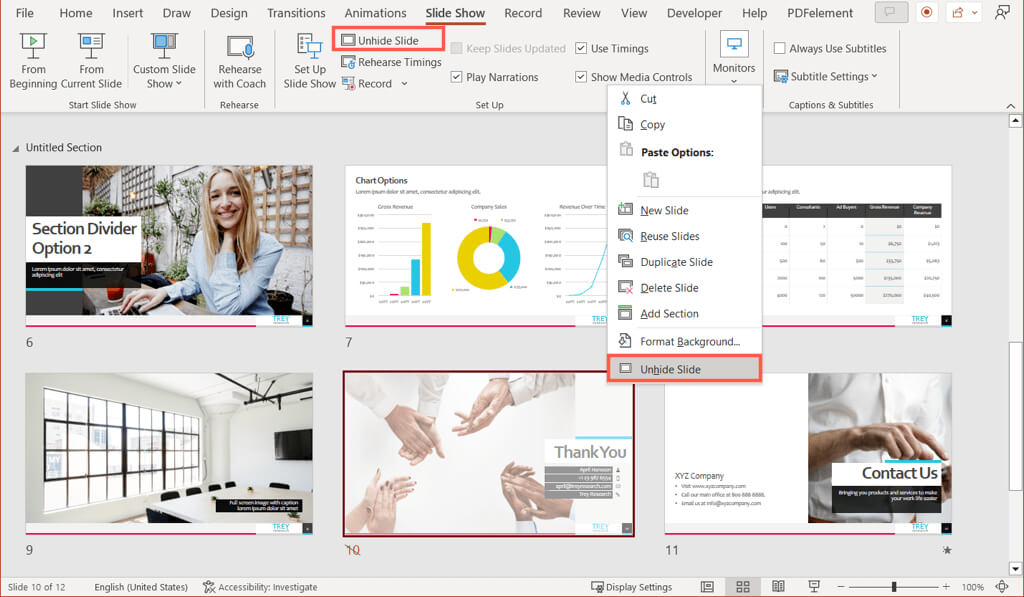Switch to the Design tab
This screenshot has height=597, width=1024.
tap(229, 13)
